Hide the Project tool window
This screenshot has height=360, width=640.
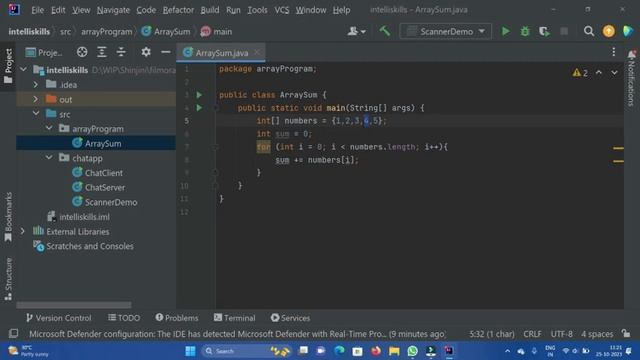(x=165, y=52)
